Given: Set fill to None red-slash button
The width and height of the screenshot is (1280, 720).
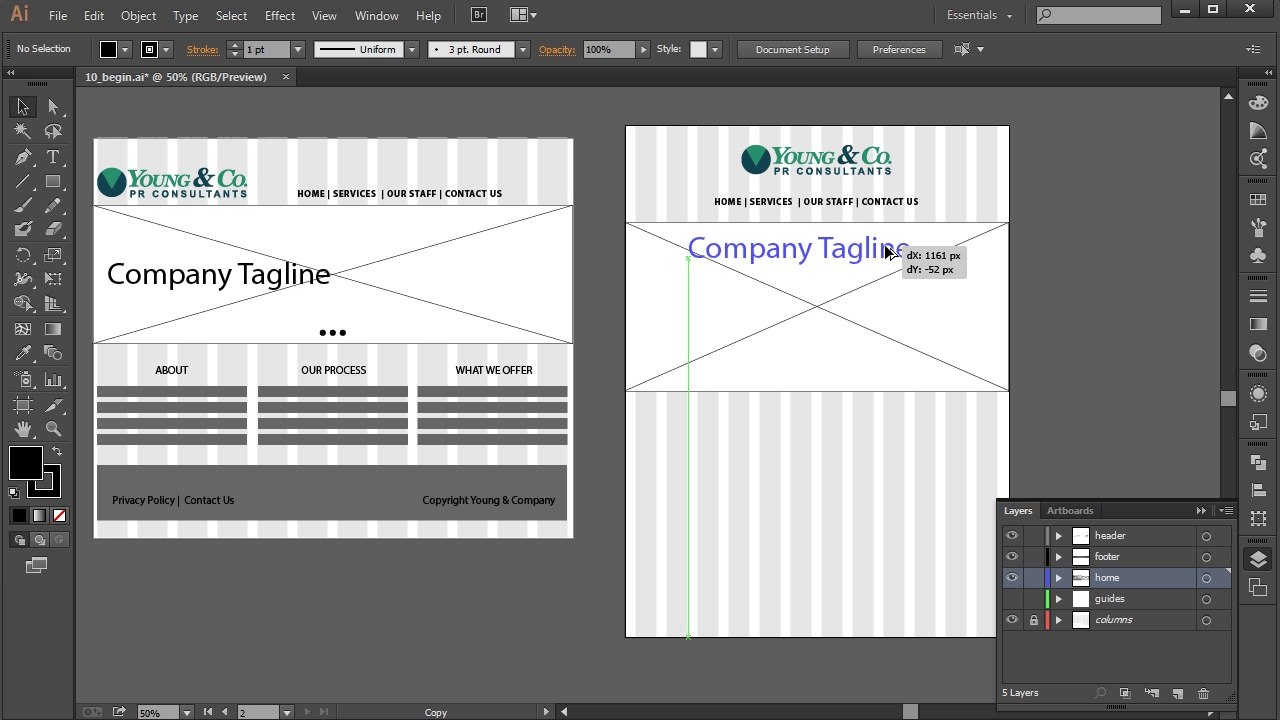Looking at the screenshot, I should tap(59, 515).
